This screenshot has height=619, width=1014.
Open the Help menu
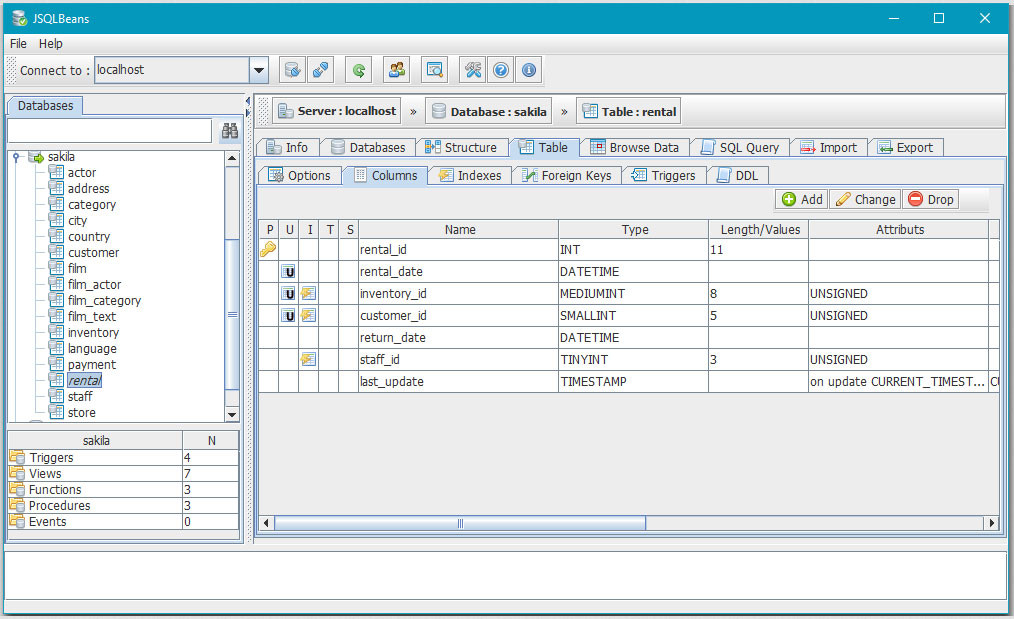coord(50,43)
